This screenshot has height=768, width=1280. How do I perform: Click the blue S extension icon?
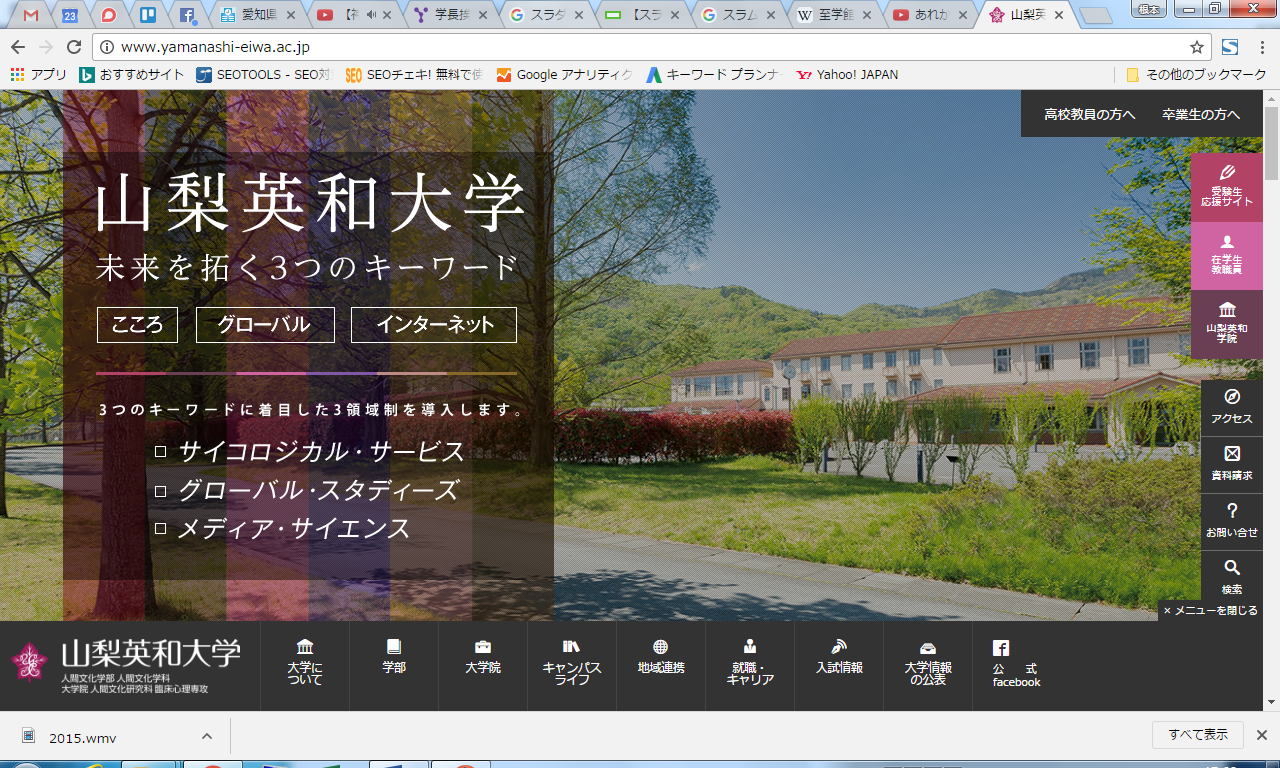[x=1230, y=47]
